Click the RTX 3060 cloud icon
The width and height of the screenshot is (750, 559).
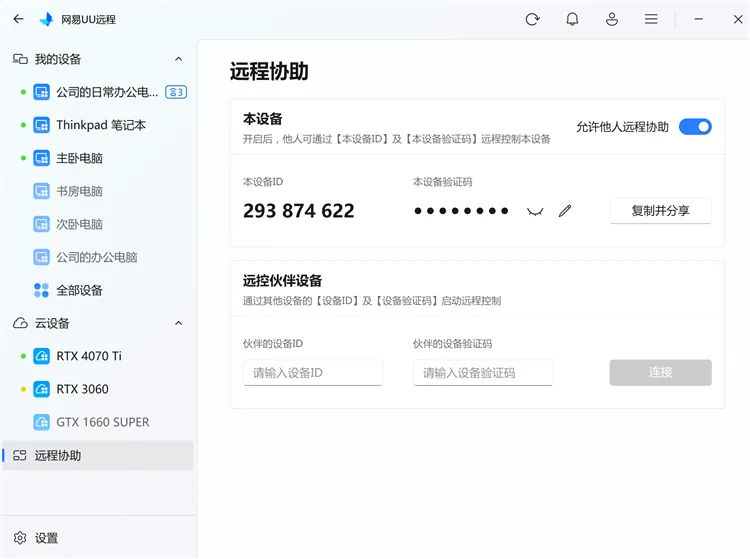click(x=41, y=389)
